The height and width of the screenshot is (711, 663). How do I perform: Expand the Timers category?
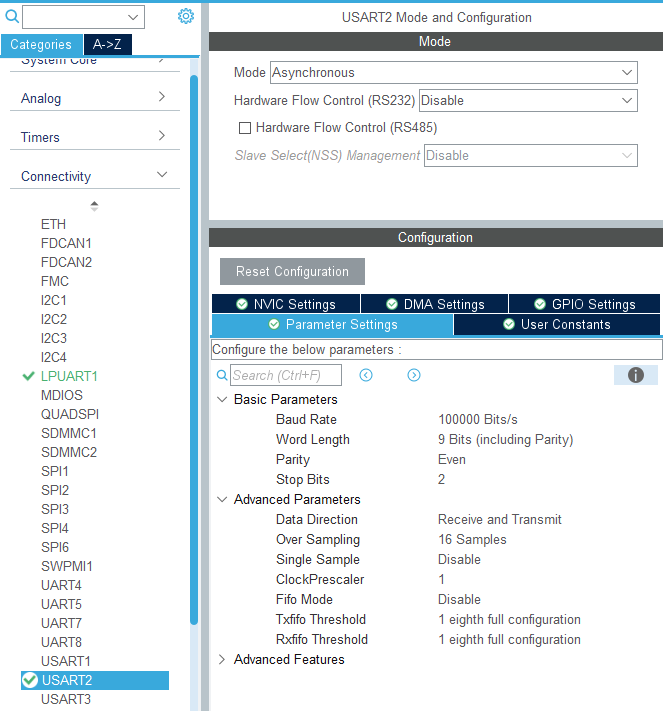tap(95, 137)
